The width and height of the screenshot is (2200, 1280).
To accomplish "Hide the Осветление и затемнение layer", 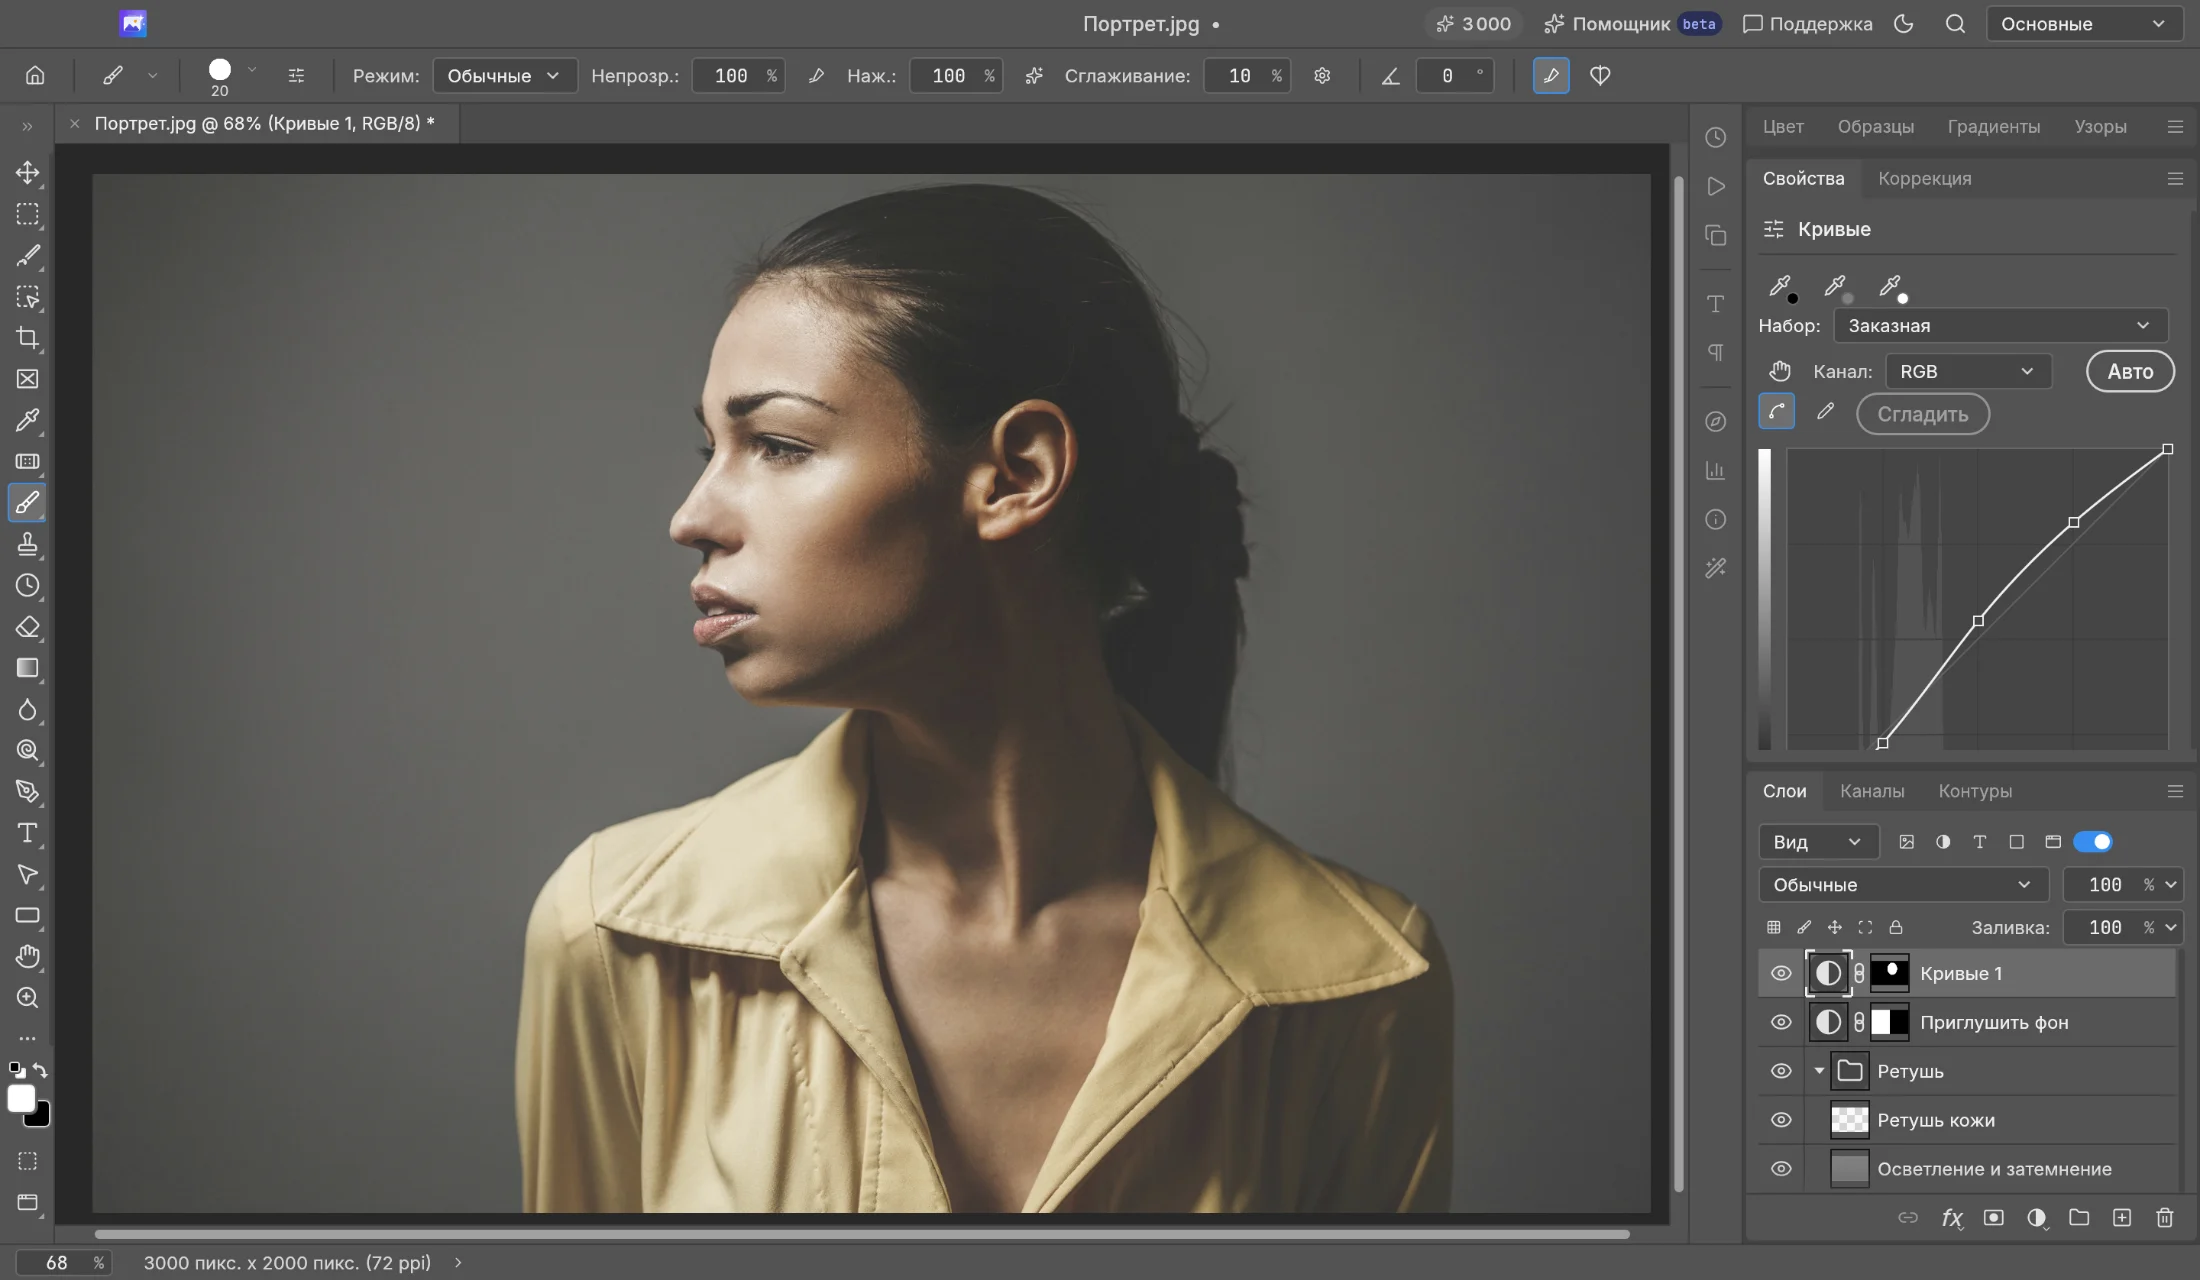I will [1781, 1170].
